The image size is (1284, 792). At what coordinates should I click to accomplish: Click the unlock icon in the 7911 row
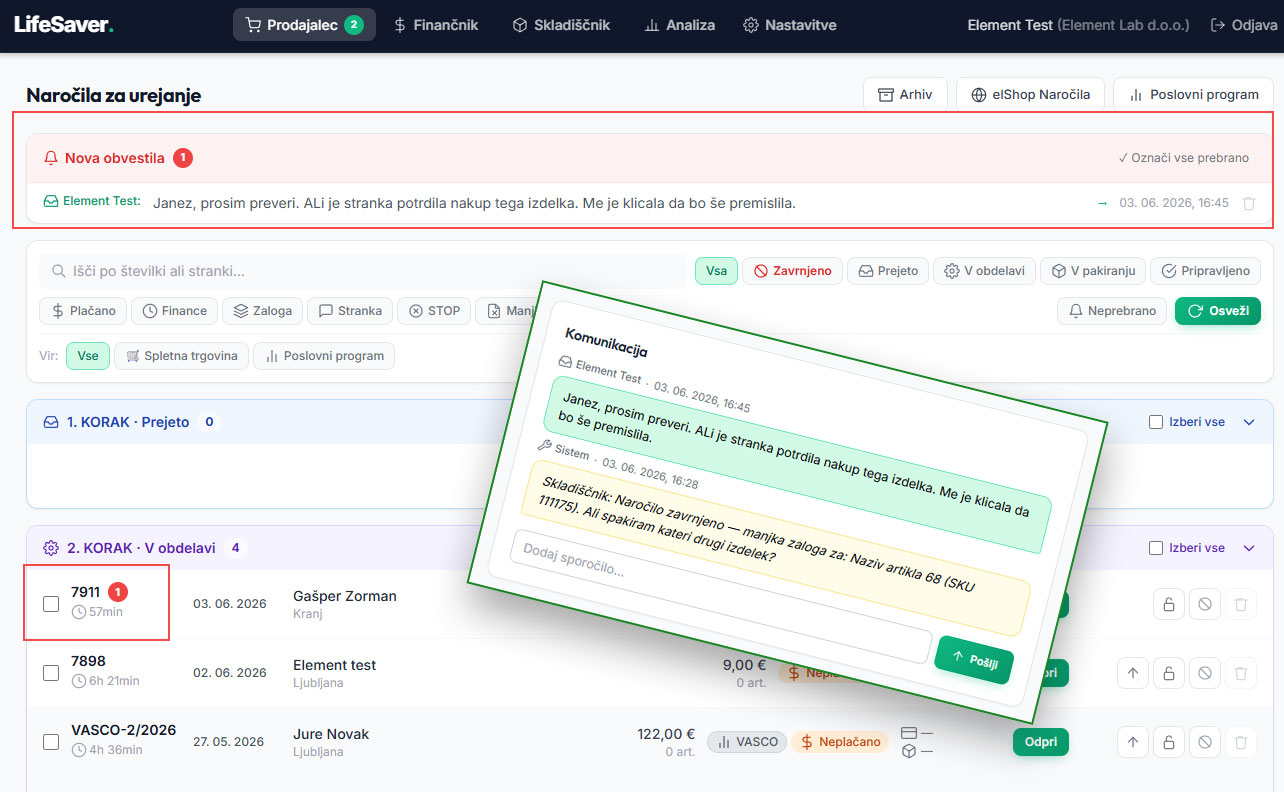(x=1169, y=604)
